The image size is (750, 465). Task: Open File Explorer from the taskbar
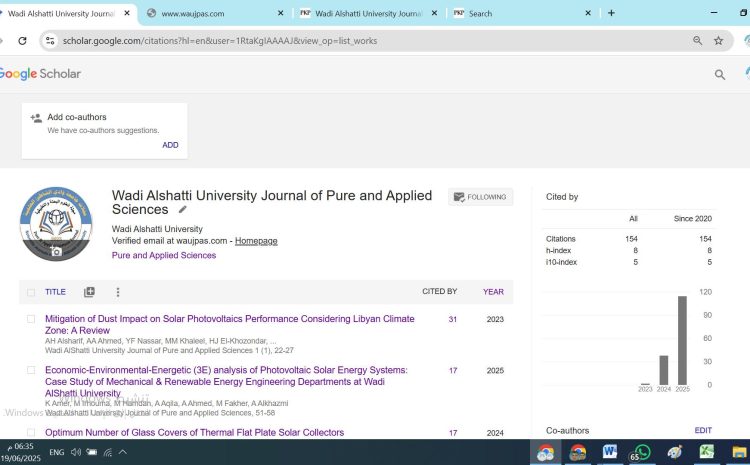click(739, 452)
